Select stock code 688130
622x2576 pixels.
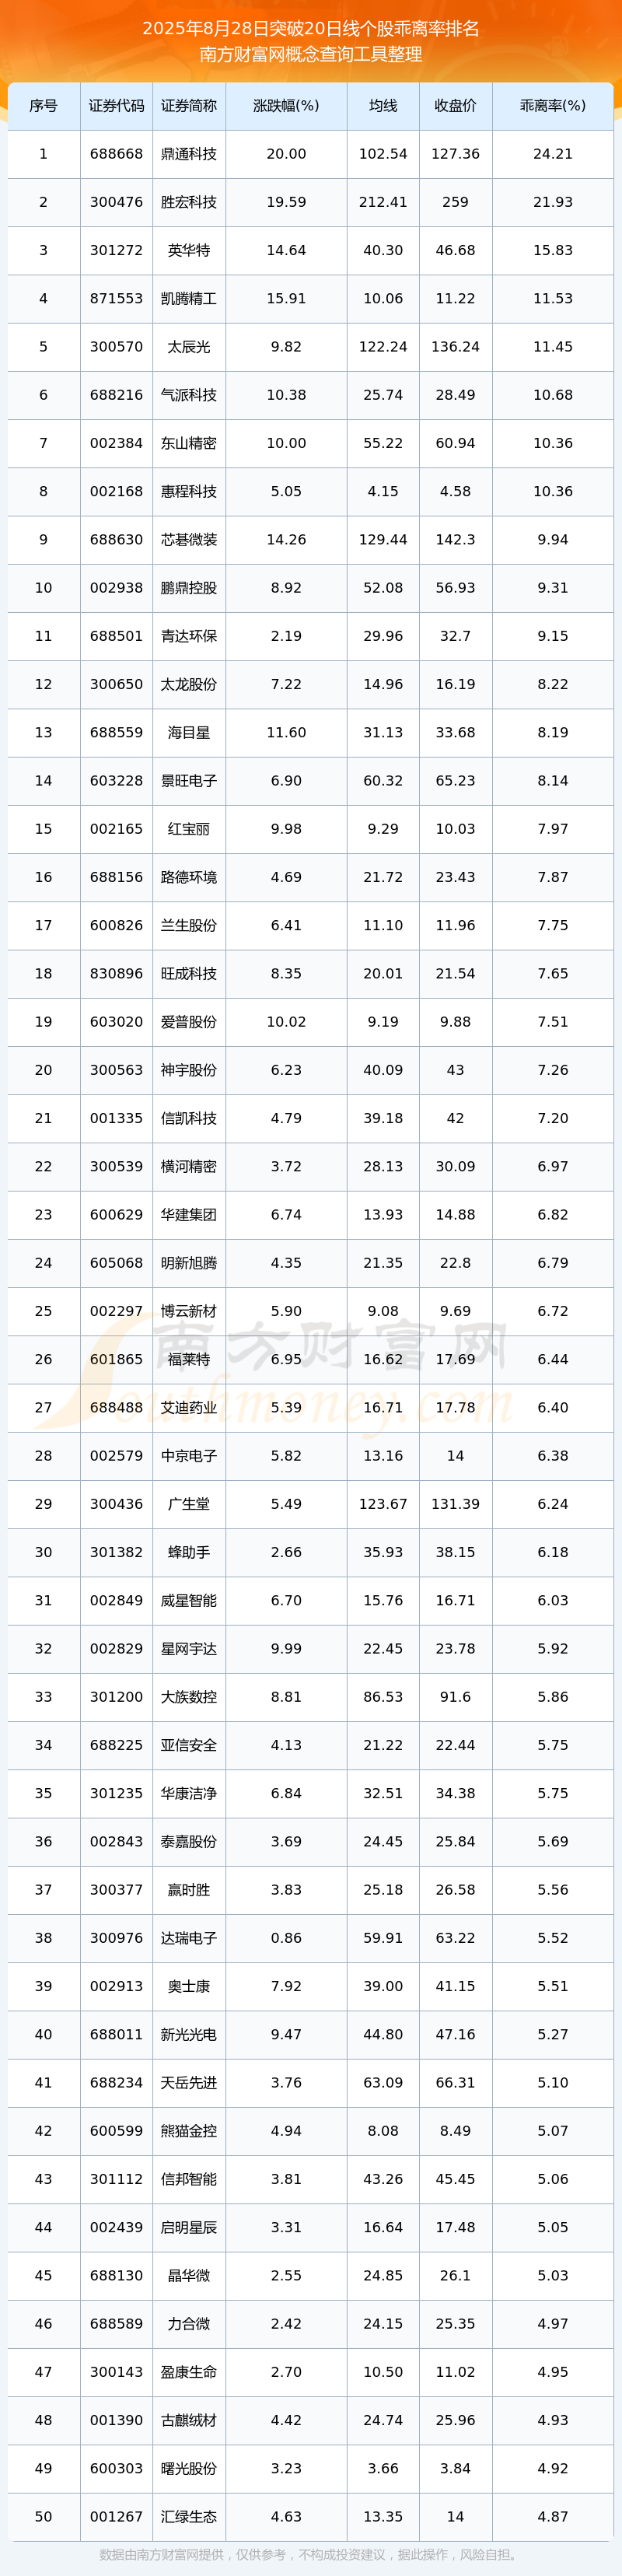[x=116, y=2276]
